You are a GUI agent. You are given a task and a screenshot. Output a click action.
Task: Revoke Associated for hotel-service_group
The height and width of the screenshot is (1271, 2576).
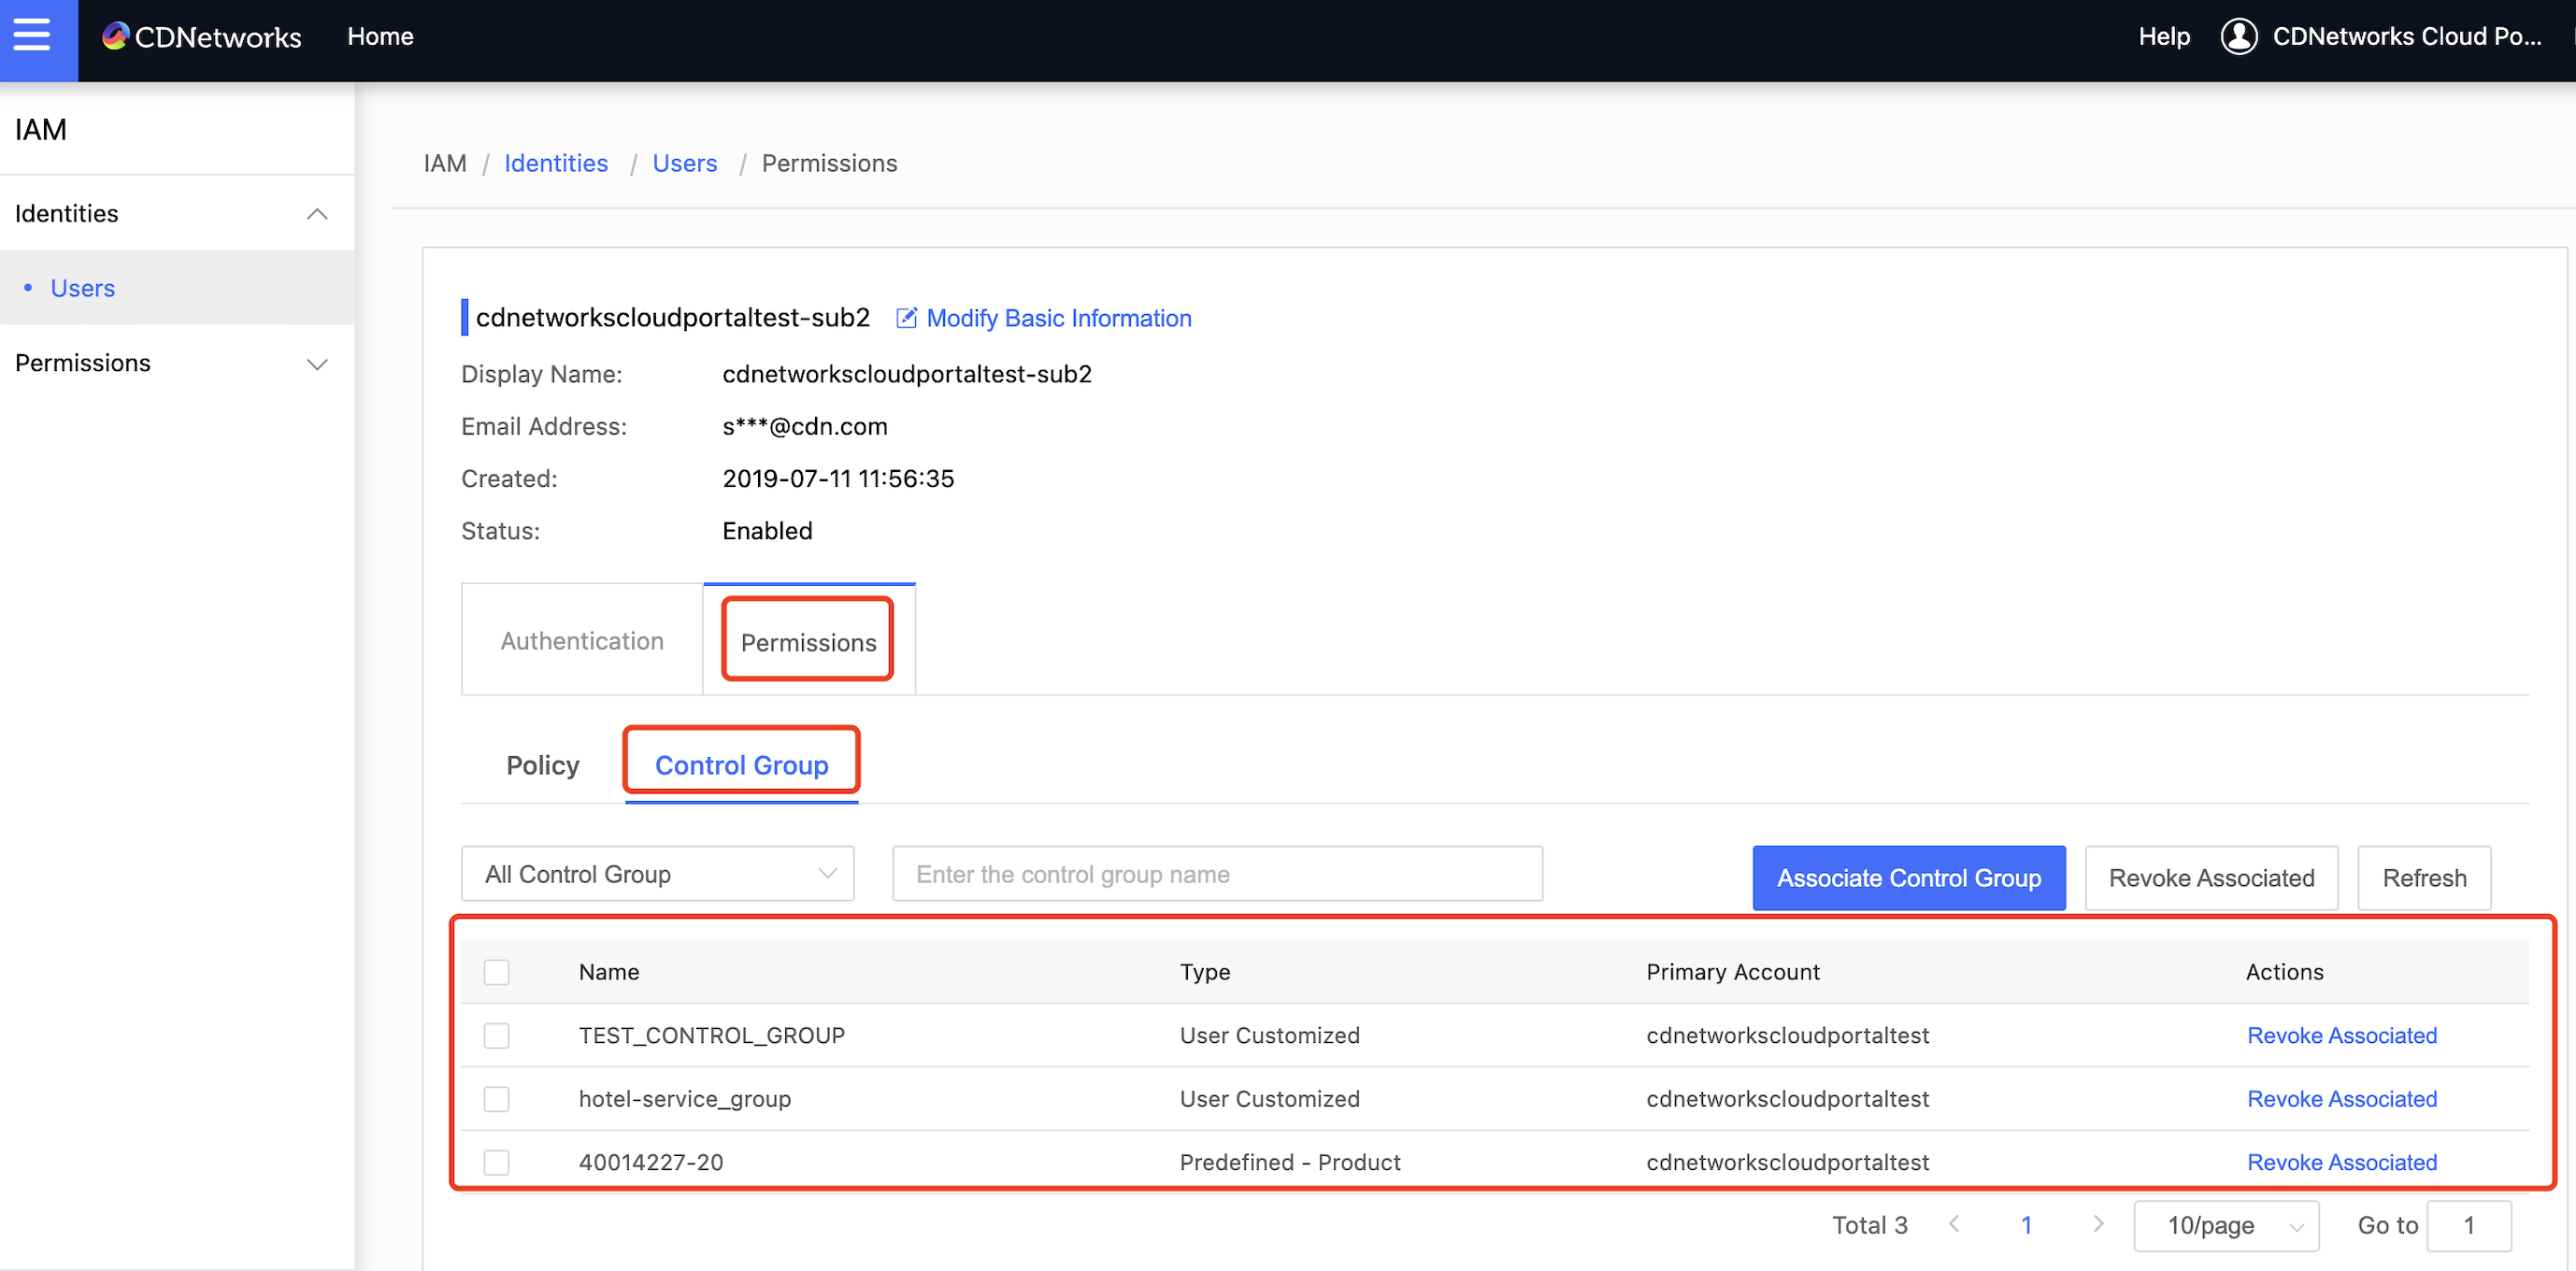(x=2341, y=1099)
